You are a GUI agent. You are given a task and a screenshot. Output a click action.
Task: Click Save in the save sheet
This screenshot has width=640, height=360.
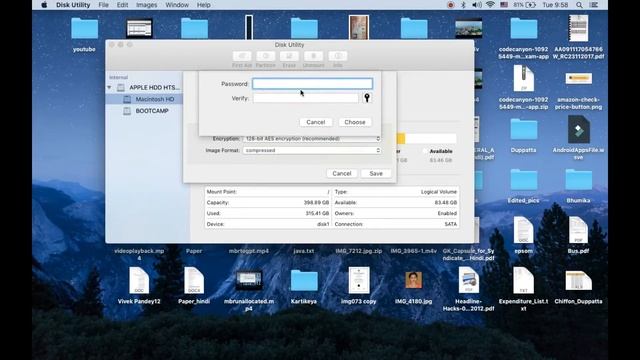376,173
